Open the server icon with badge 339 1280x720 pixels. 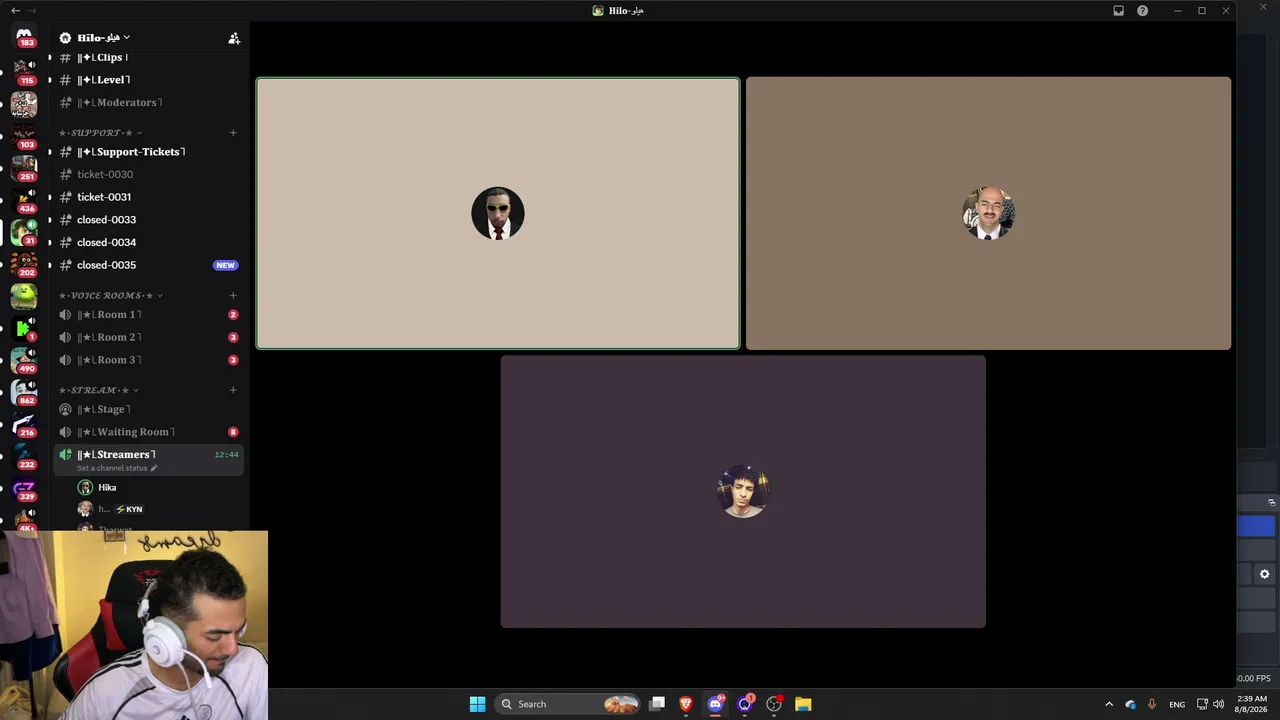24,487
